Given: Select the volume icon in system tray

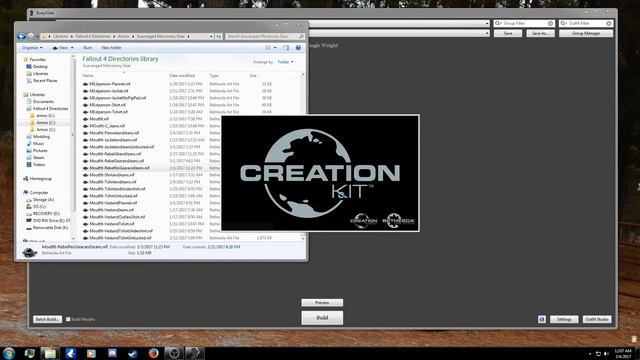Looking at the screenshot, I should tap(606, 353).
